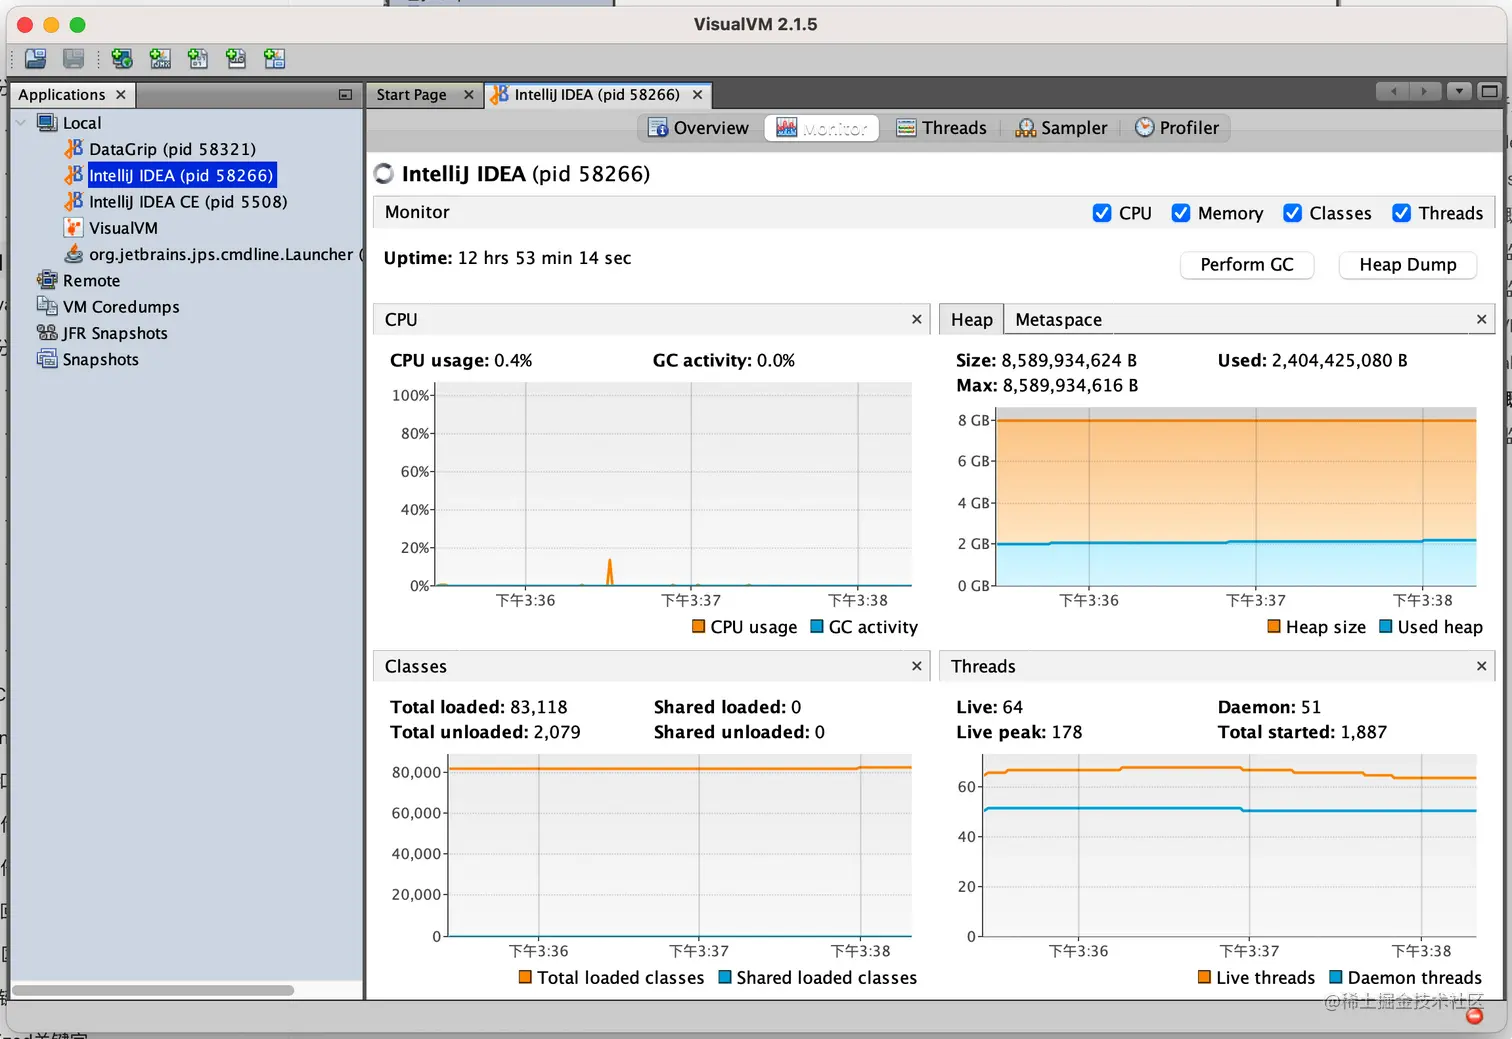Click the Heap size legend swatch
The image size is (1512, 1039).
[1274, 627]
